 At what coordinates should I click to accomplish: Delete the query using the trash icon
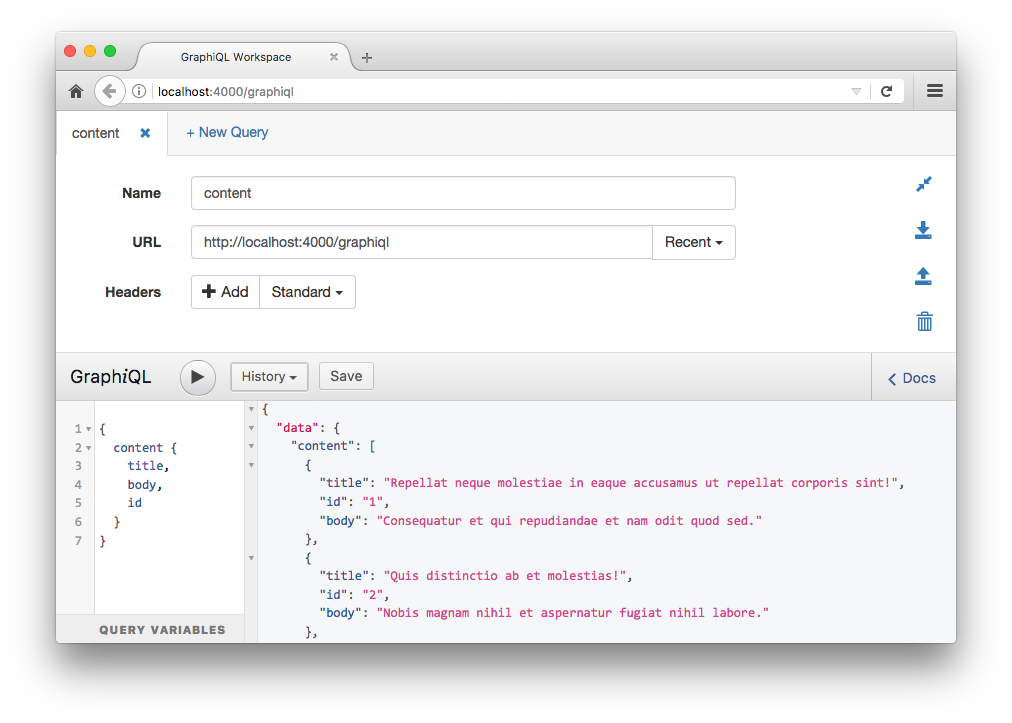(923, 321)
